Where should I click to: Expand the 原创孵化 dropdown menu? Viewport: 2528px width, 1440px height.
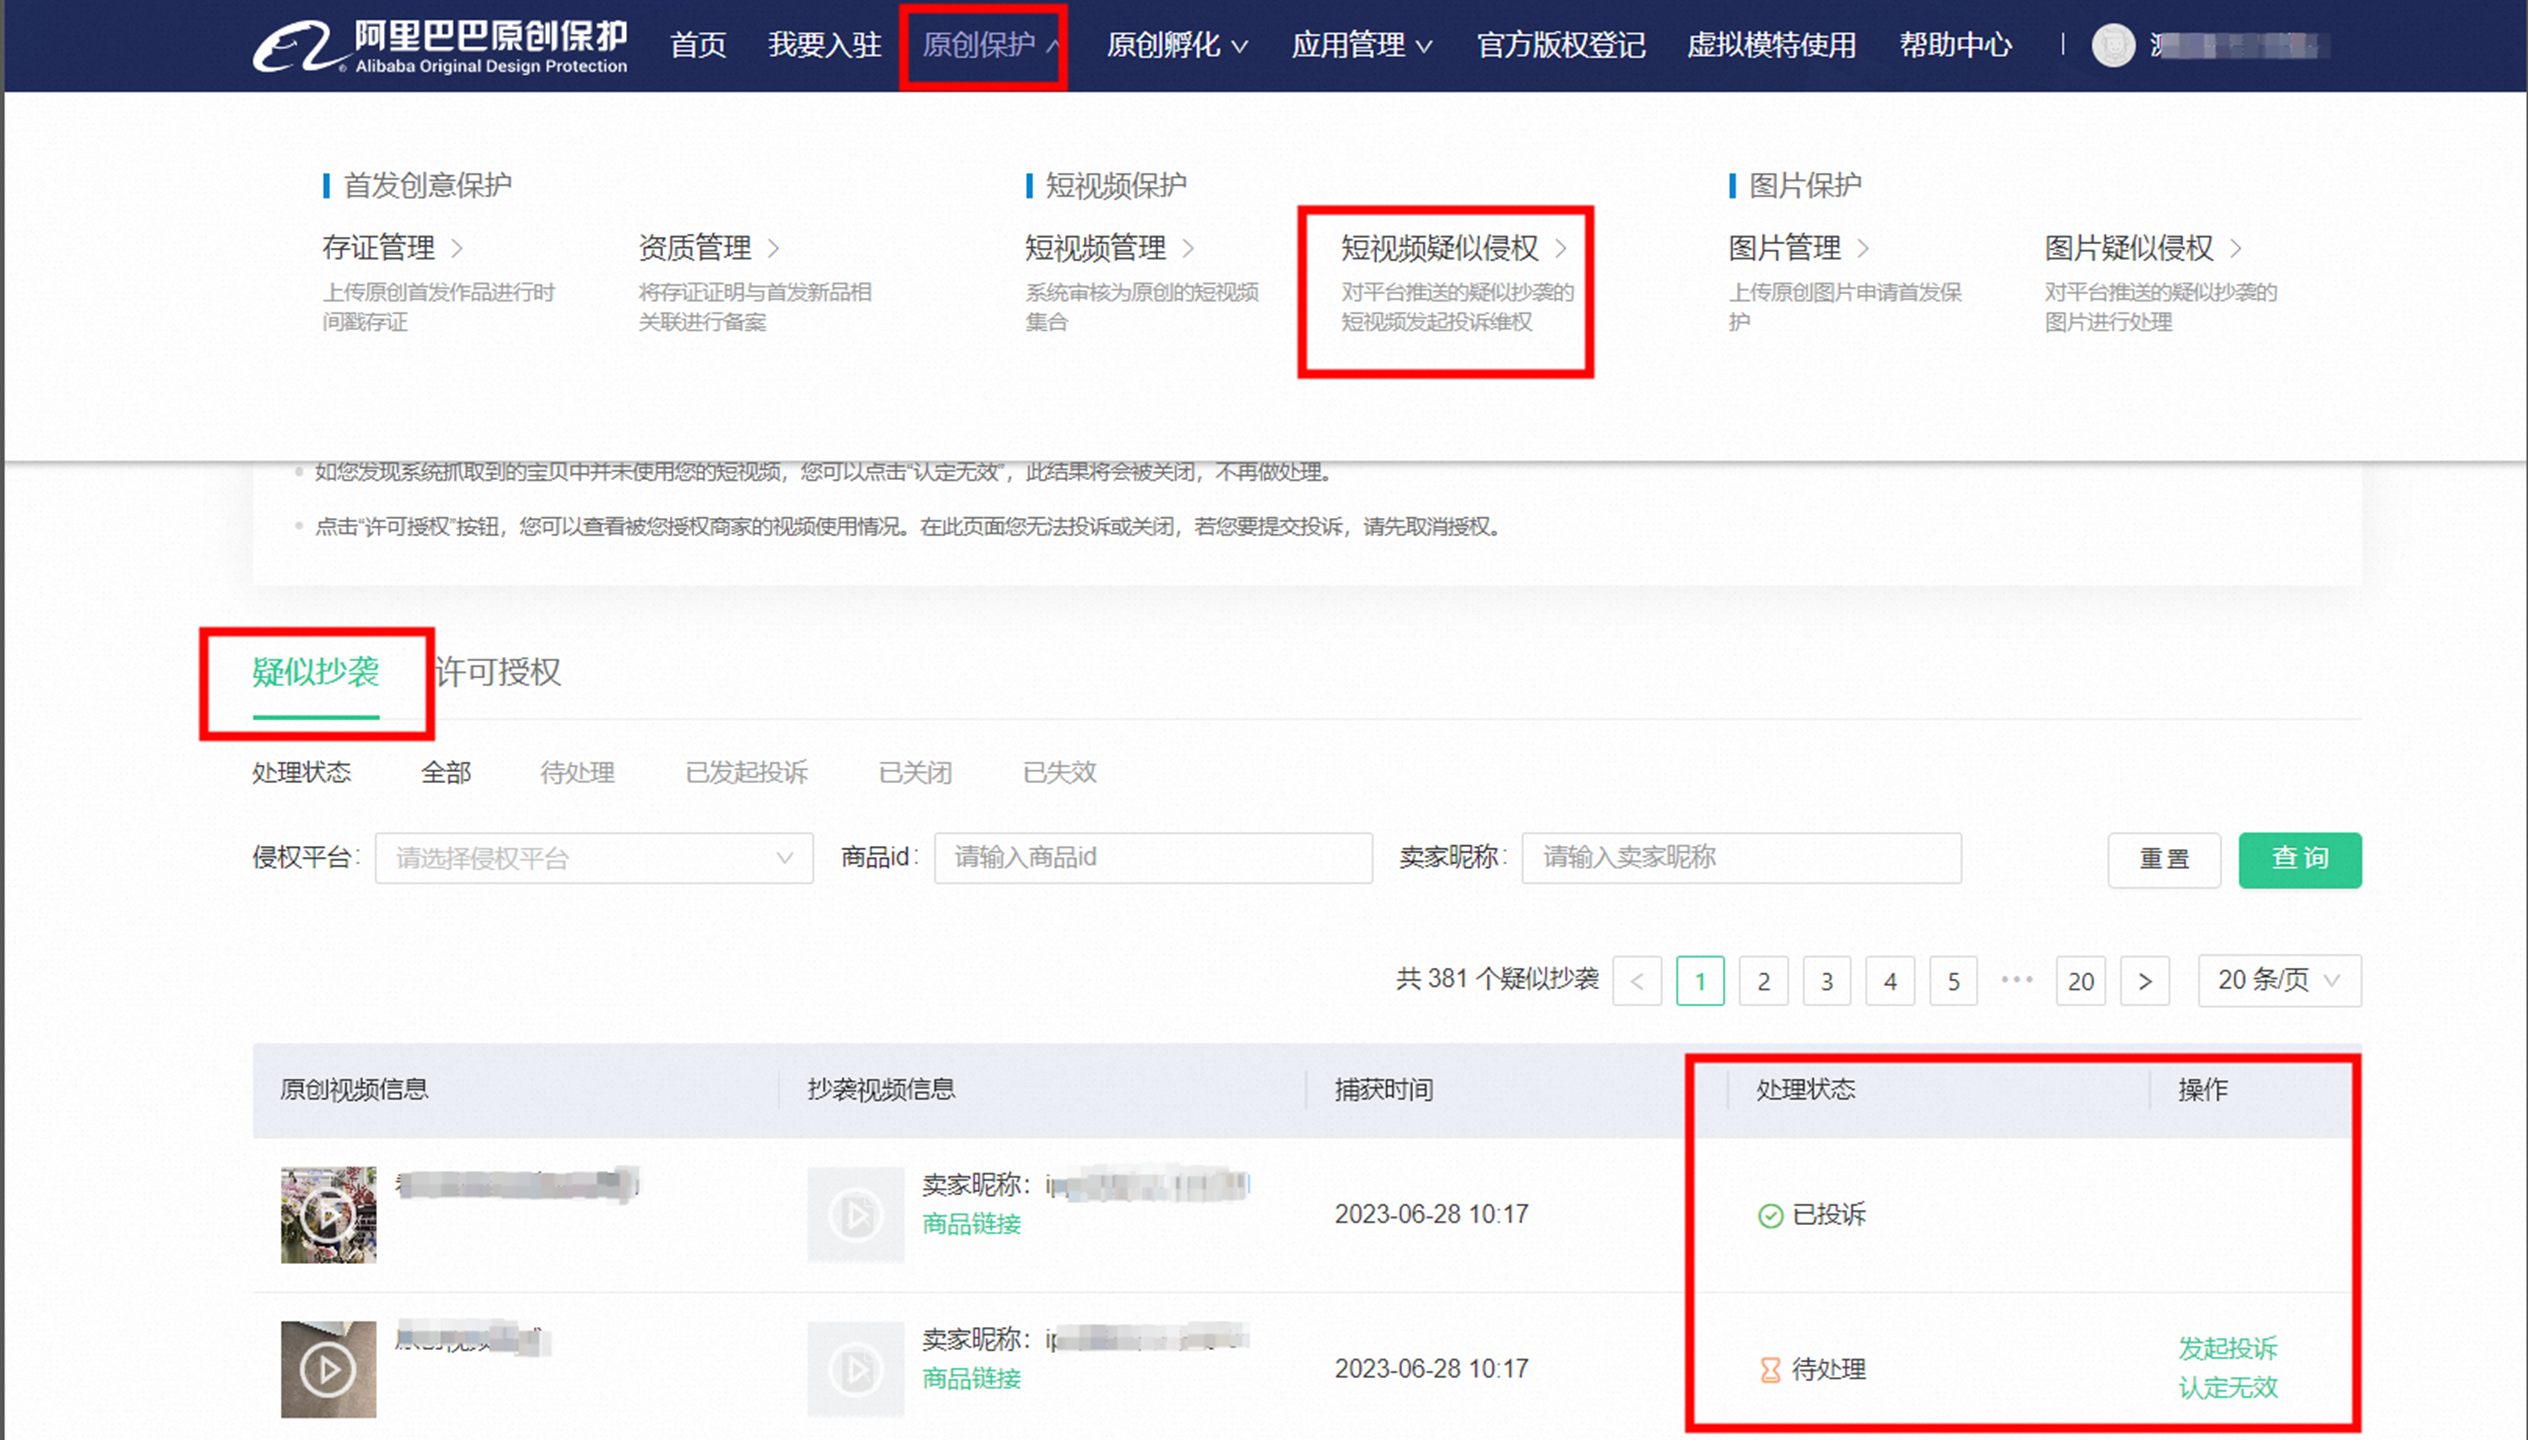coord(1177,46)
